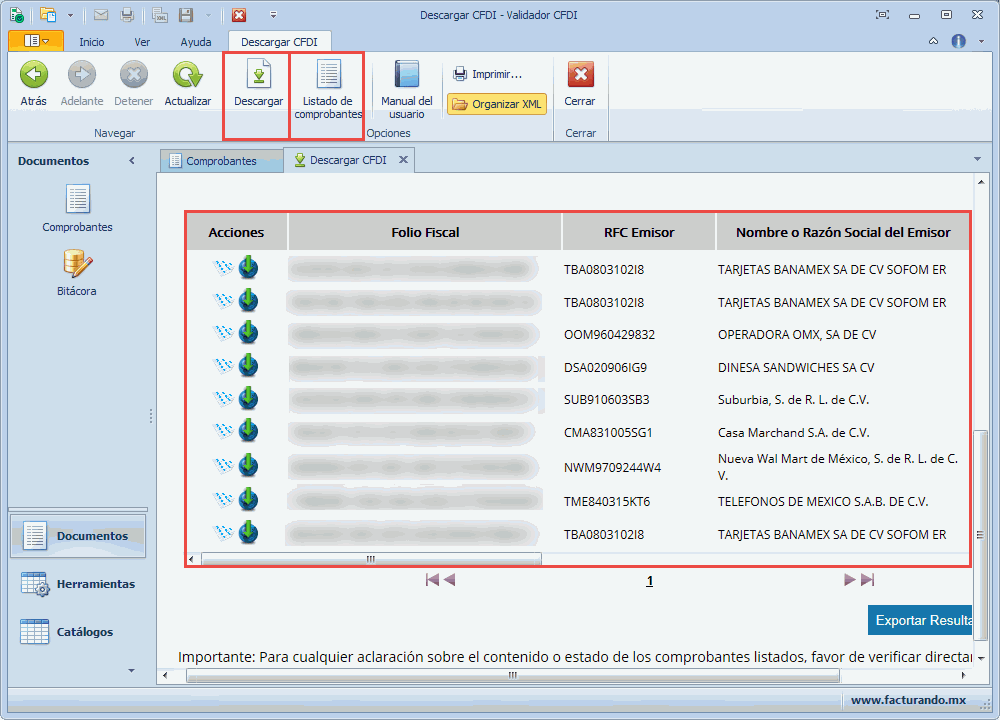Open the Ayuda ribbon tab
Viewport: 1000px width, 720px height.
click(195, 42)
